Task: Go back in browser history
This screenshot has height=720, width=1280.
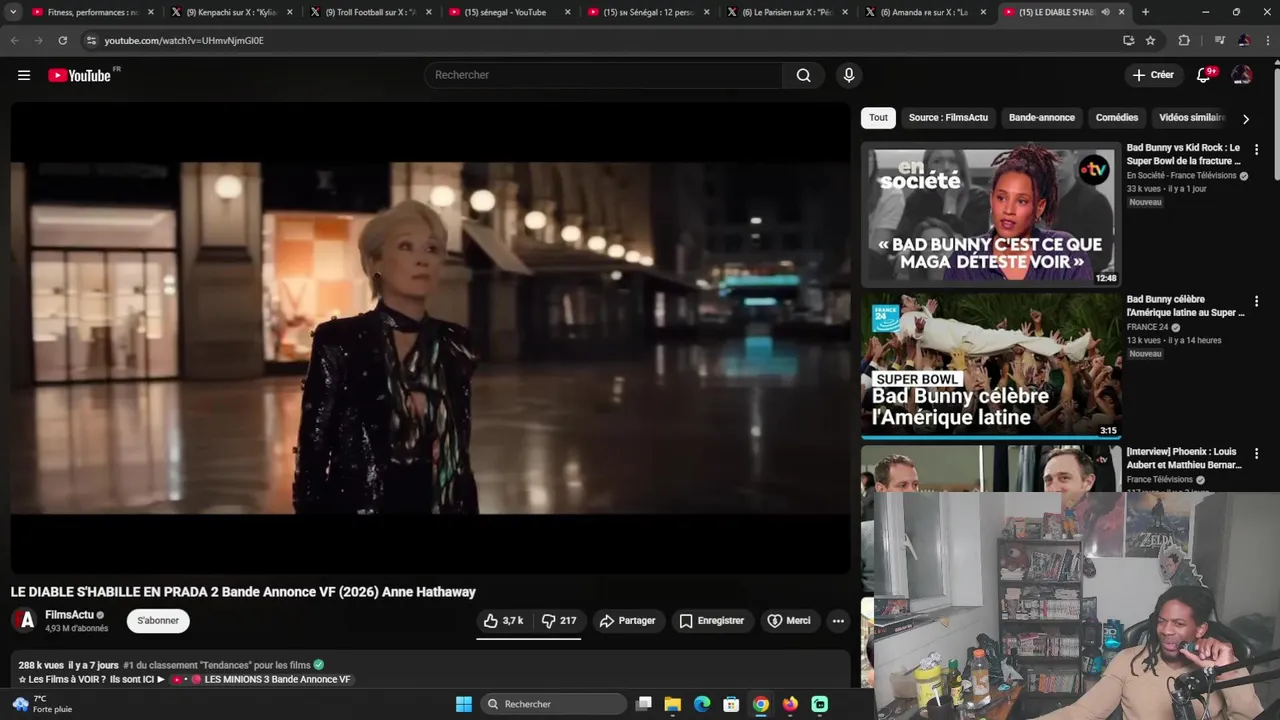Action: (x=14, y=40)
